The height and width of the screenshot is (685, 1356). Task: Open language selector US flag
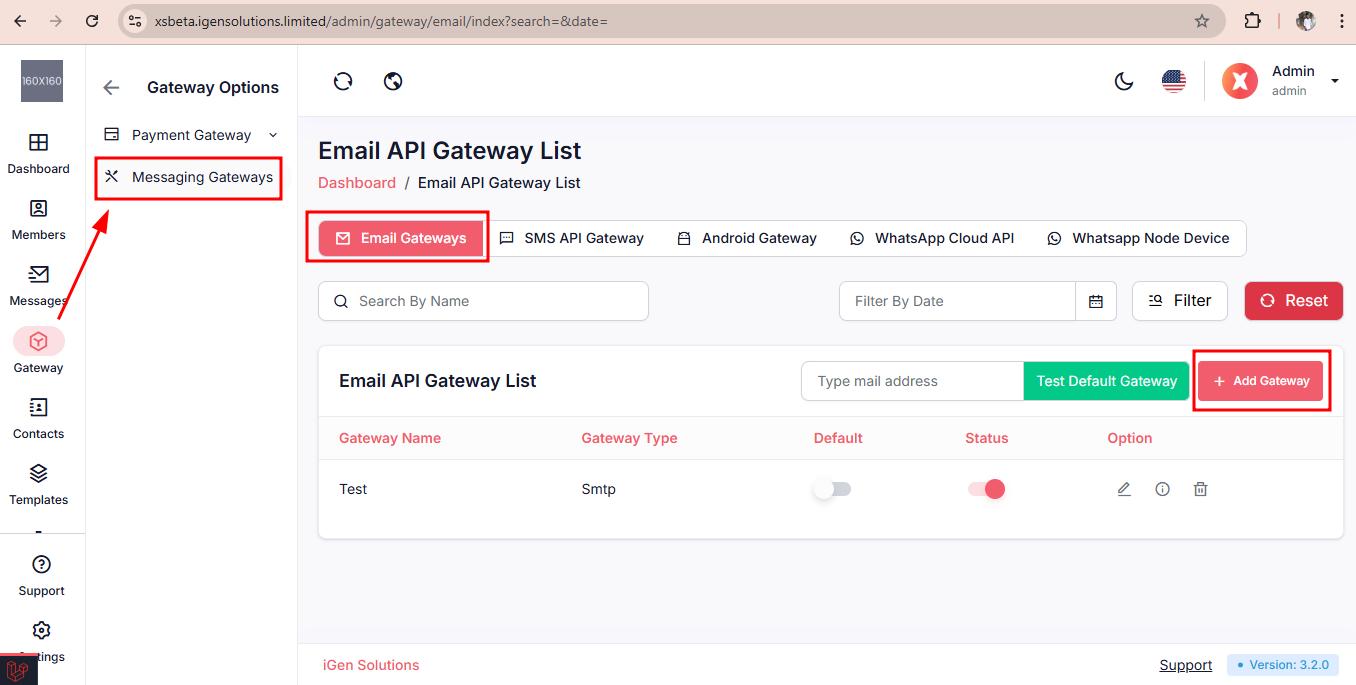tap(1174, 81)
